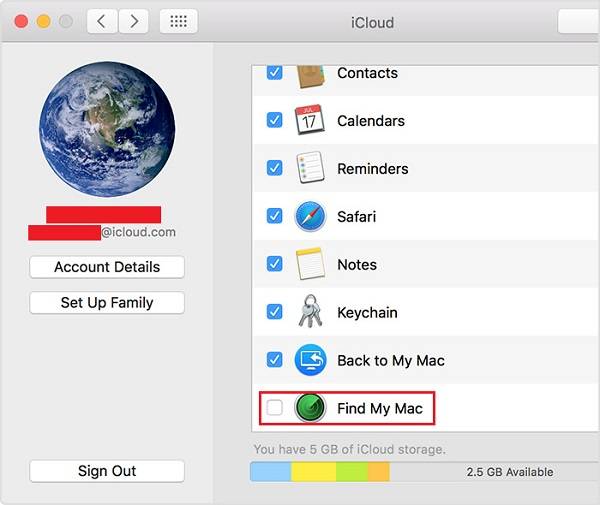This screenshot has width=600, height=505.
Task: Click the Notes notepad icon
Action: 310,264
